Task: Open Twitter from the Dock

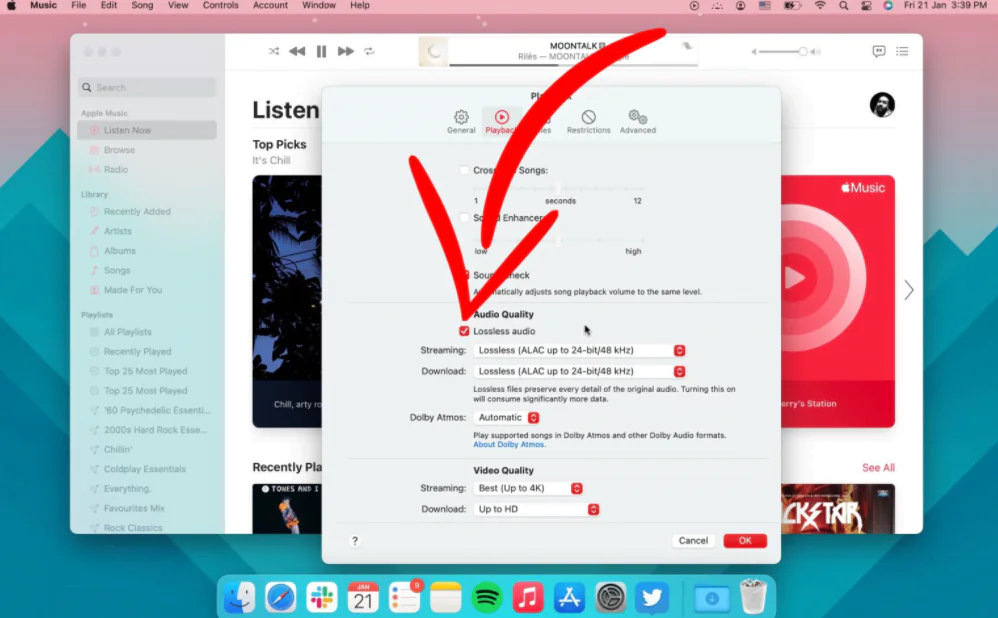Action: point(652,598)
